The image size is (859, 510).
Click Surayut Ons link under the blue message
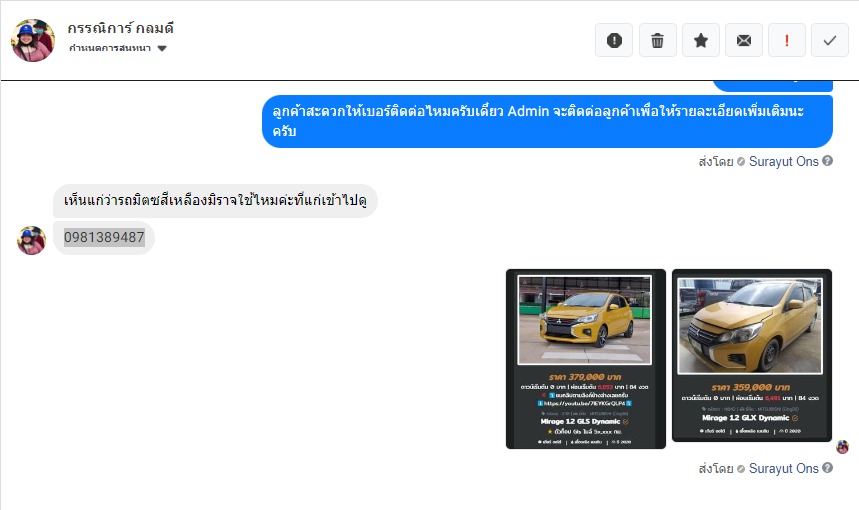[x=783, y=161]
